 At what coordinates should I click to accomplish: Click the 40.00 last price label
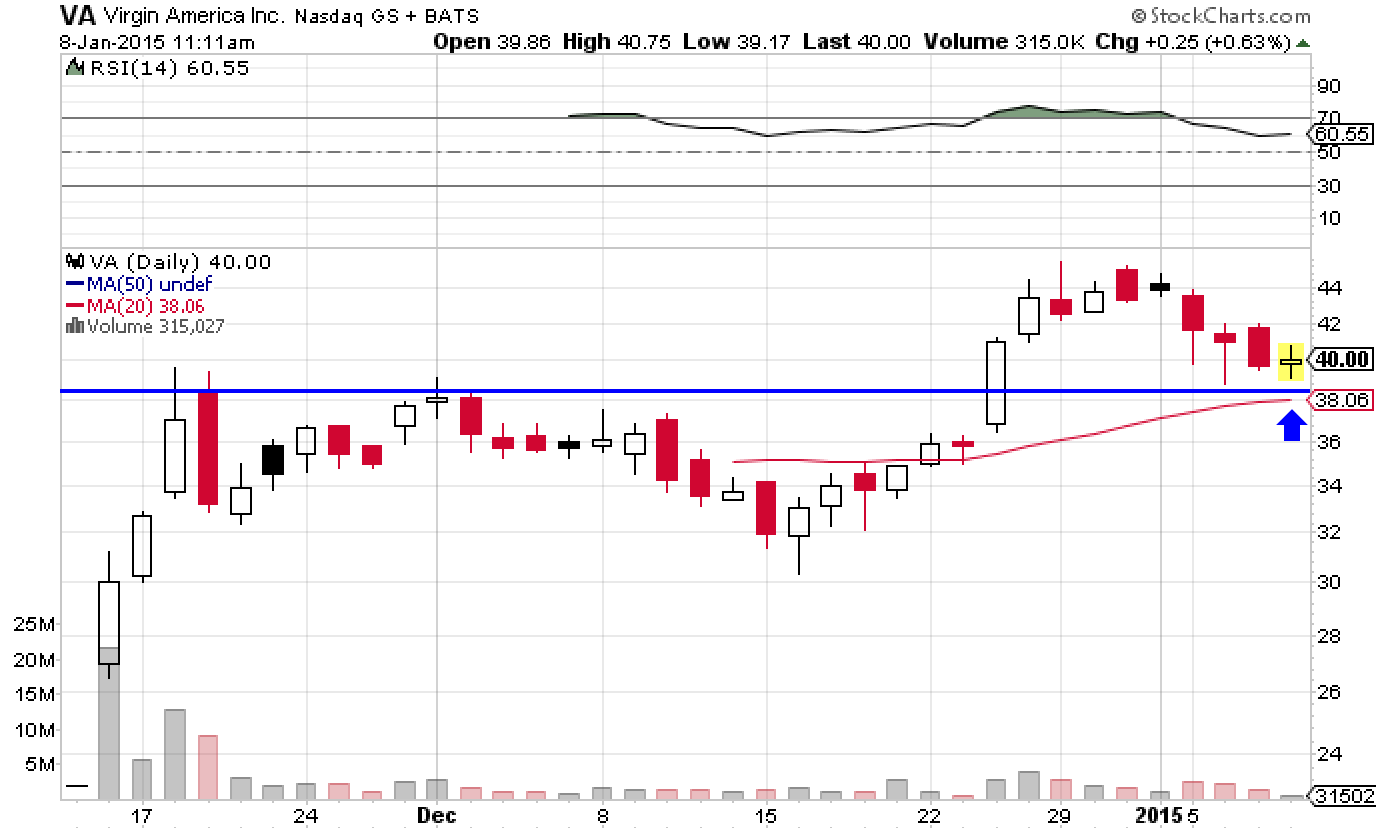(1343, 359)
